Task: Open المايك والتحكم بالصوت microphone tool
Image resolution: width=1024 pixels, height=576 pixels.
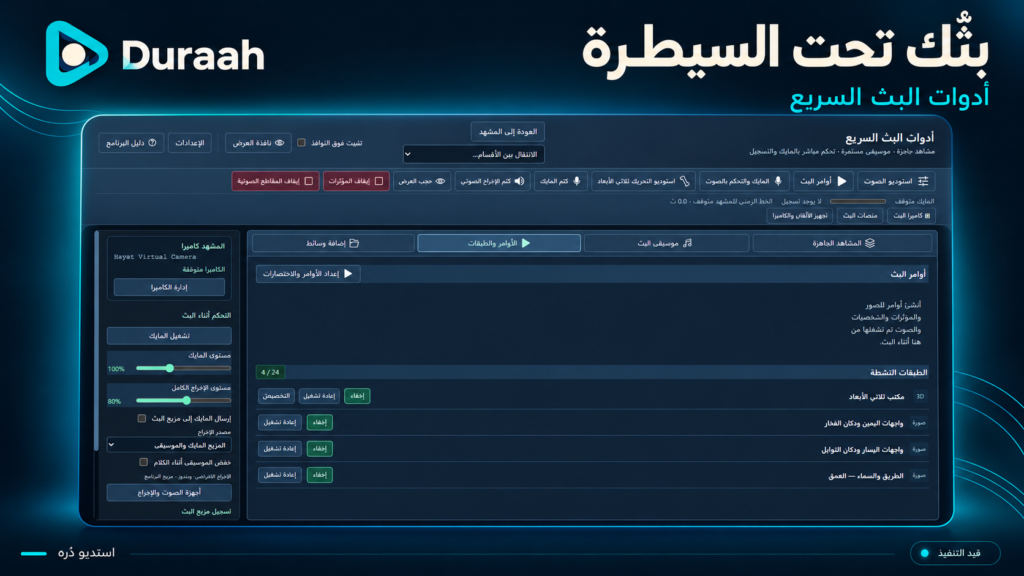Action: [x=744, y=181]
